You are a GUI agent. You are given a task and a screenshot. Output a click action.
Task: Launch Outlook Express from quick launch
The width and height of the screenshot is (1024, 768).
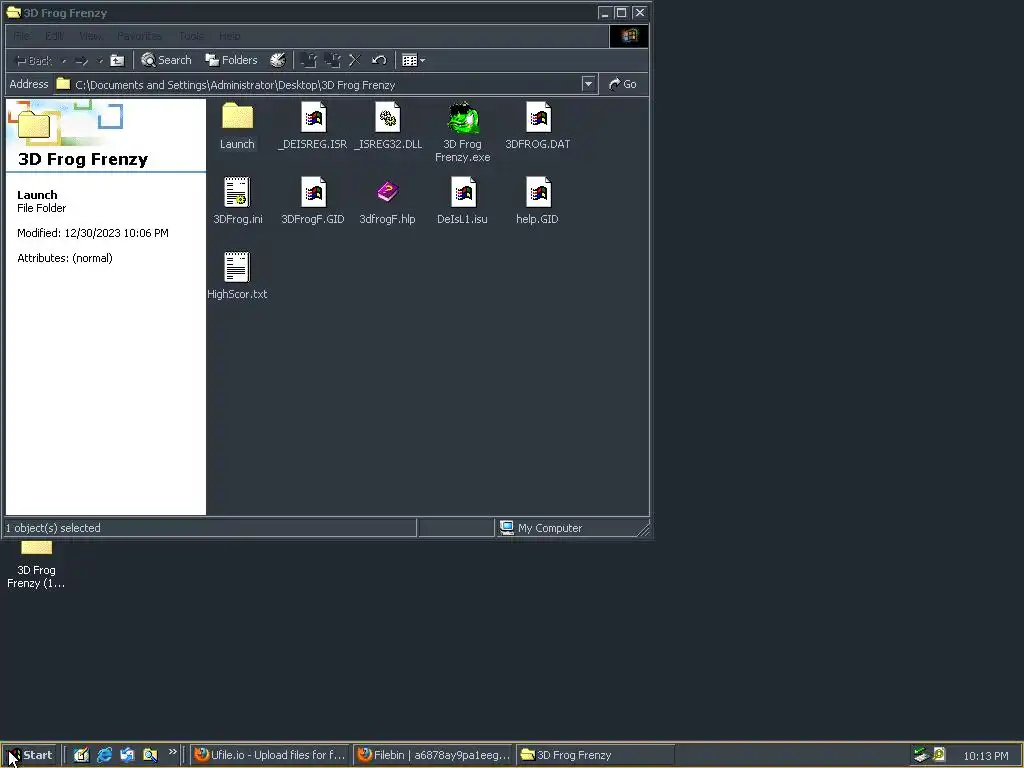pos(127,755)
